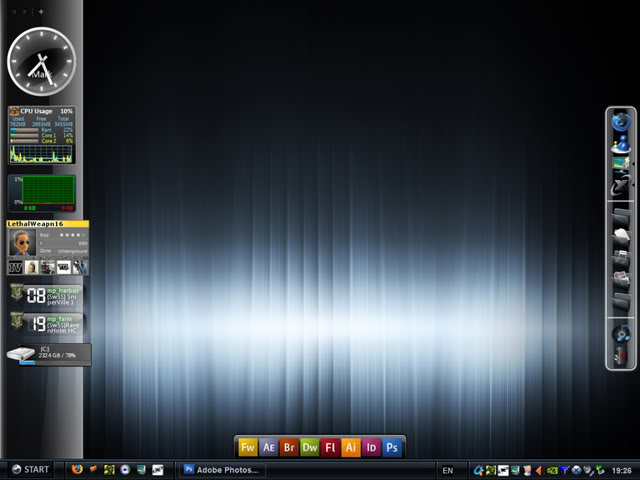Switch to Adobe Photoshop taskbar window

tap(222, 470)
